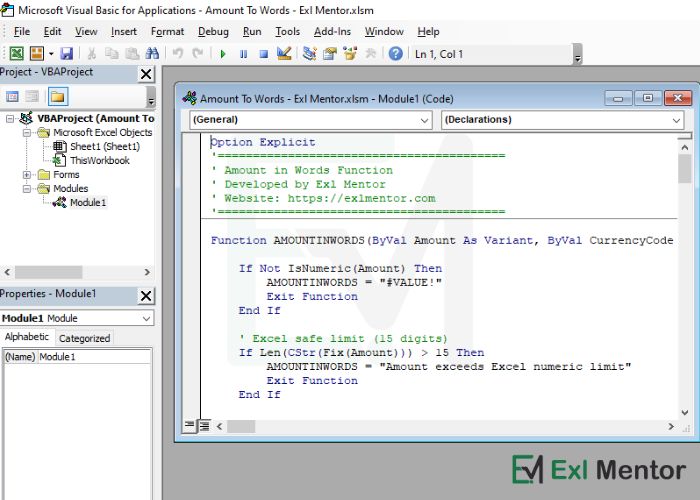Screen dimensions: 700x500
Task: Toggle Folders view in Project pane
Action: [x=58, y=96]
